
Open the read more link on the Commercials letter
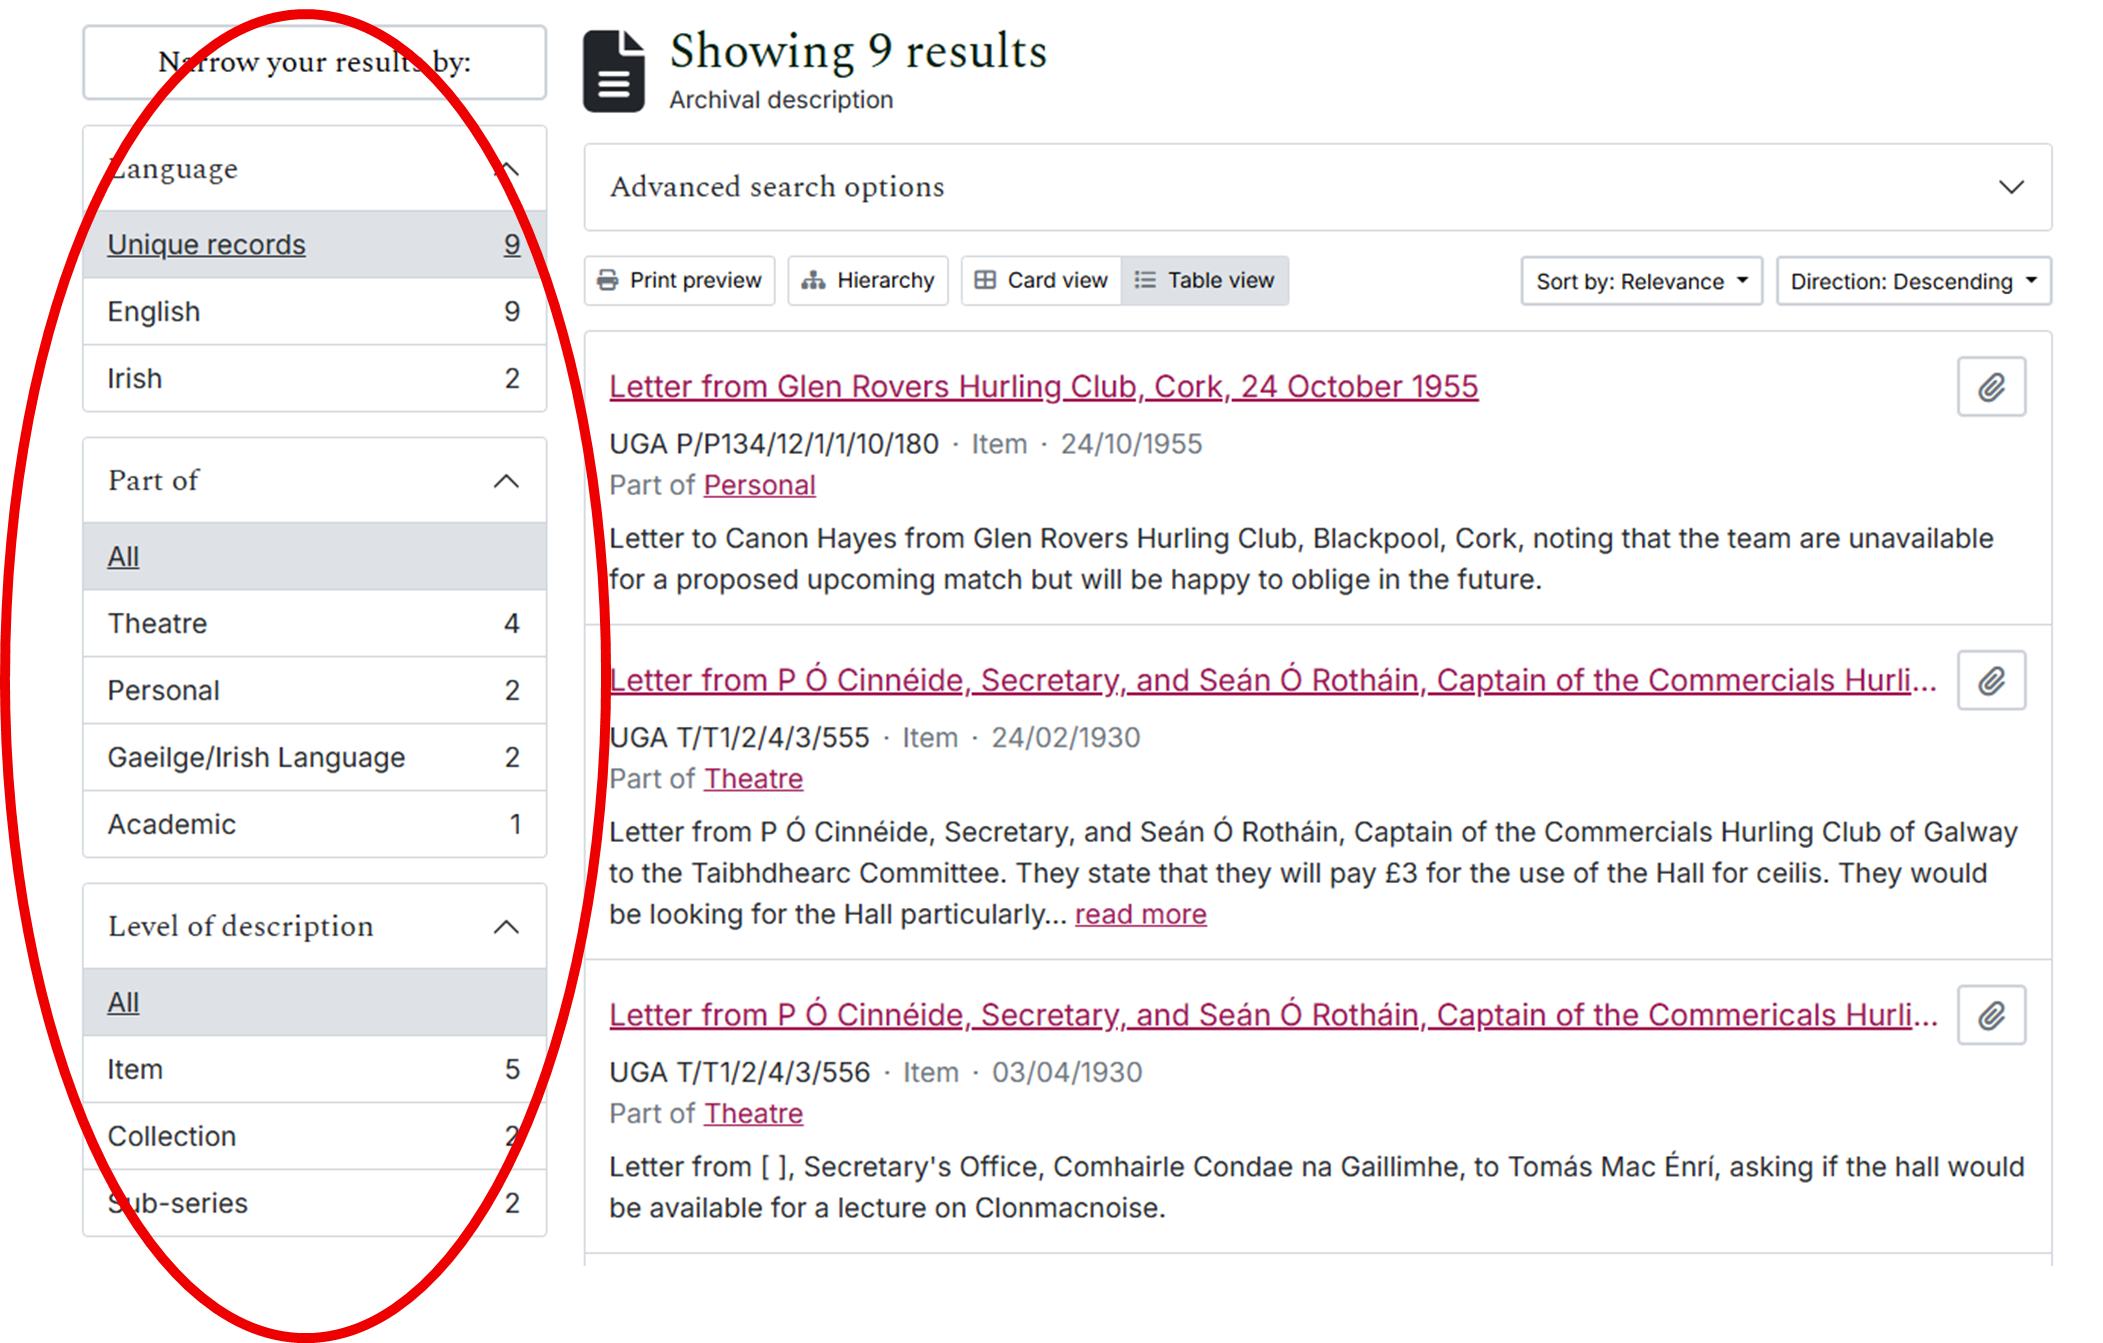1140,913
